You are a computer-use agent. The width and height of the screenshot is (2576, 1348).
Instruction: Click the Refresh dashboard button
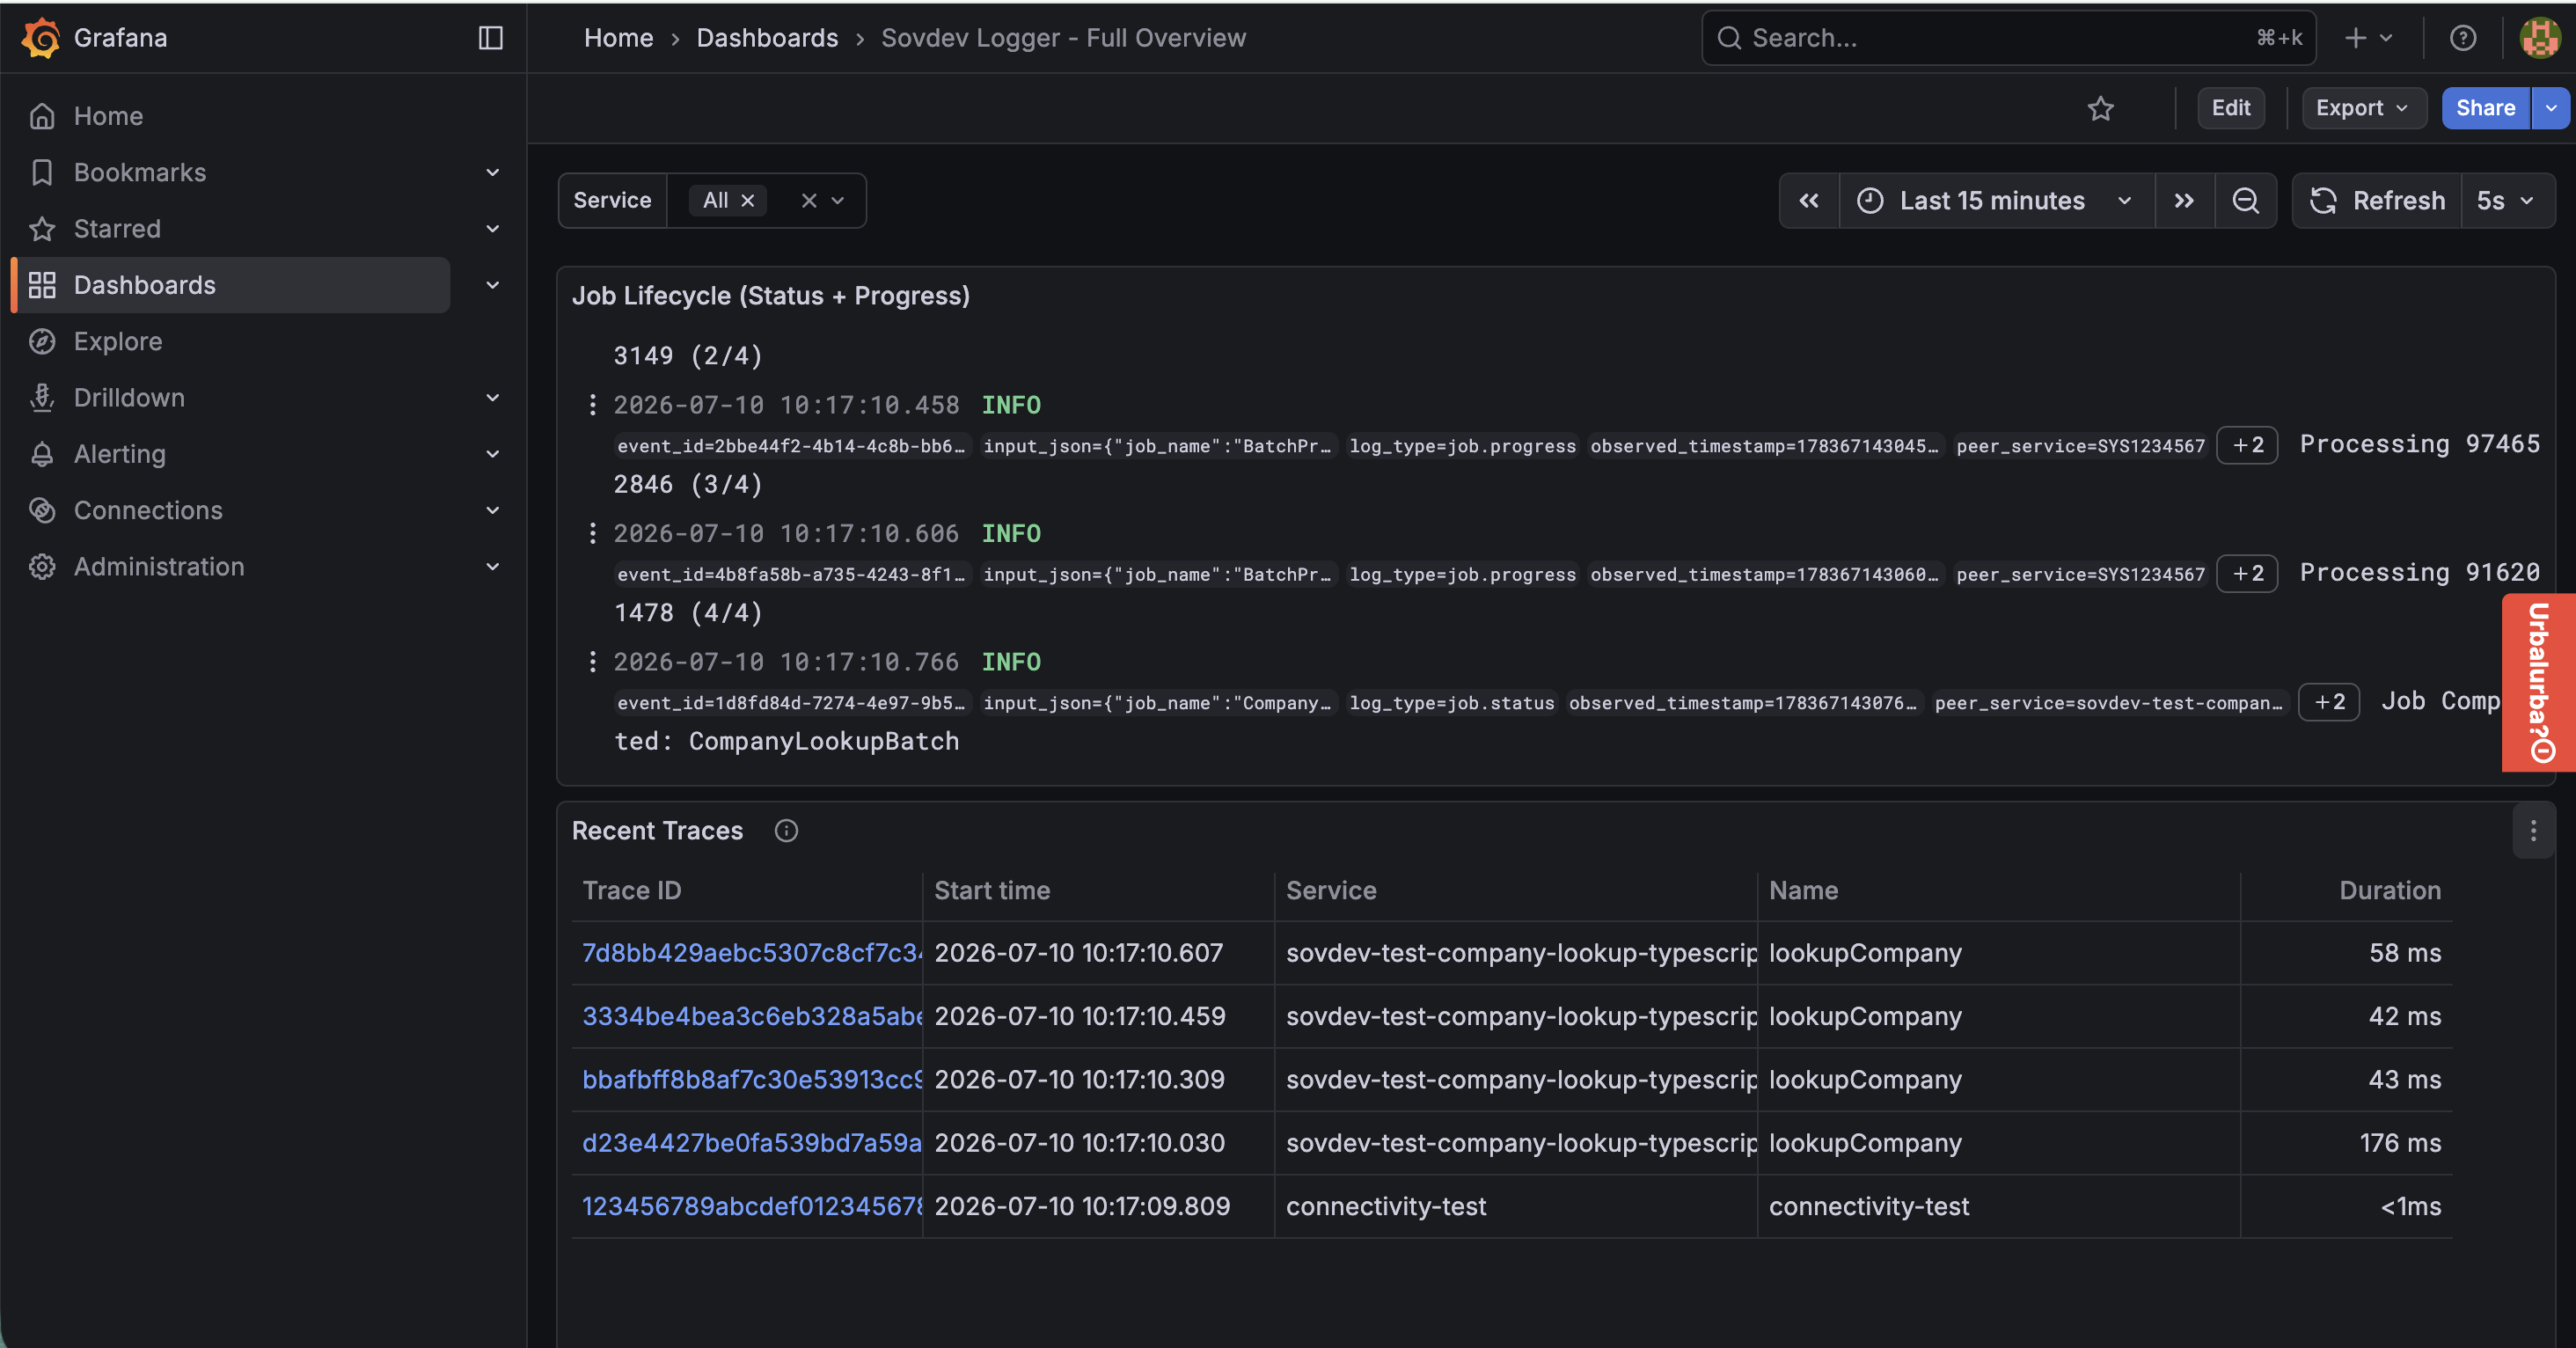(x=2377, y=201)
